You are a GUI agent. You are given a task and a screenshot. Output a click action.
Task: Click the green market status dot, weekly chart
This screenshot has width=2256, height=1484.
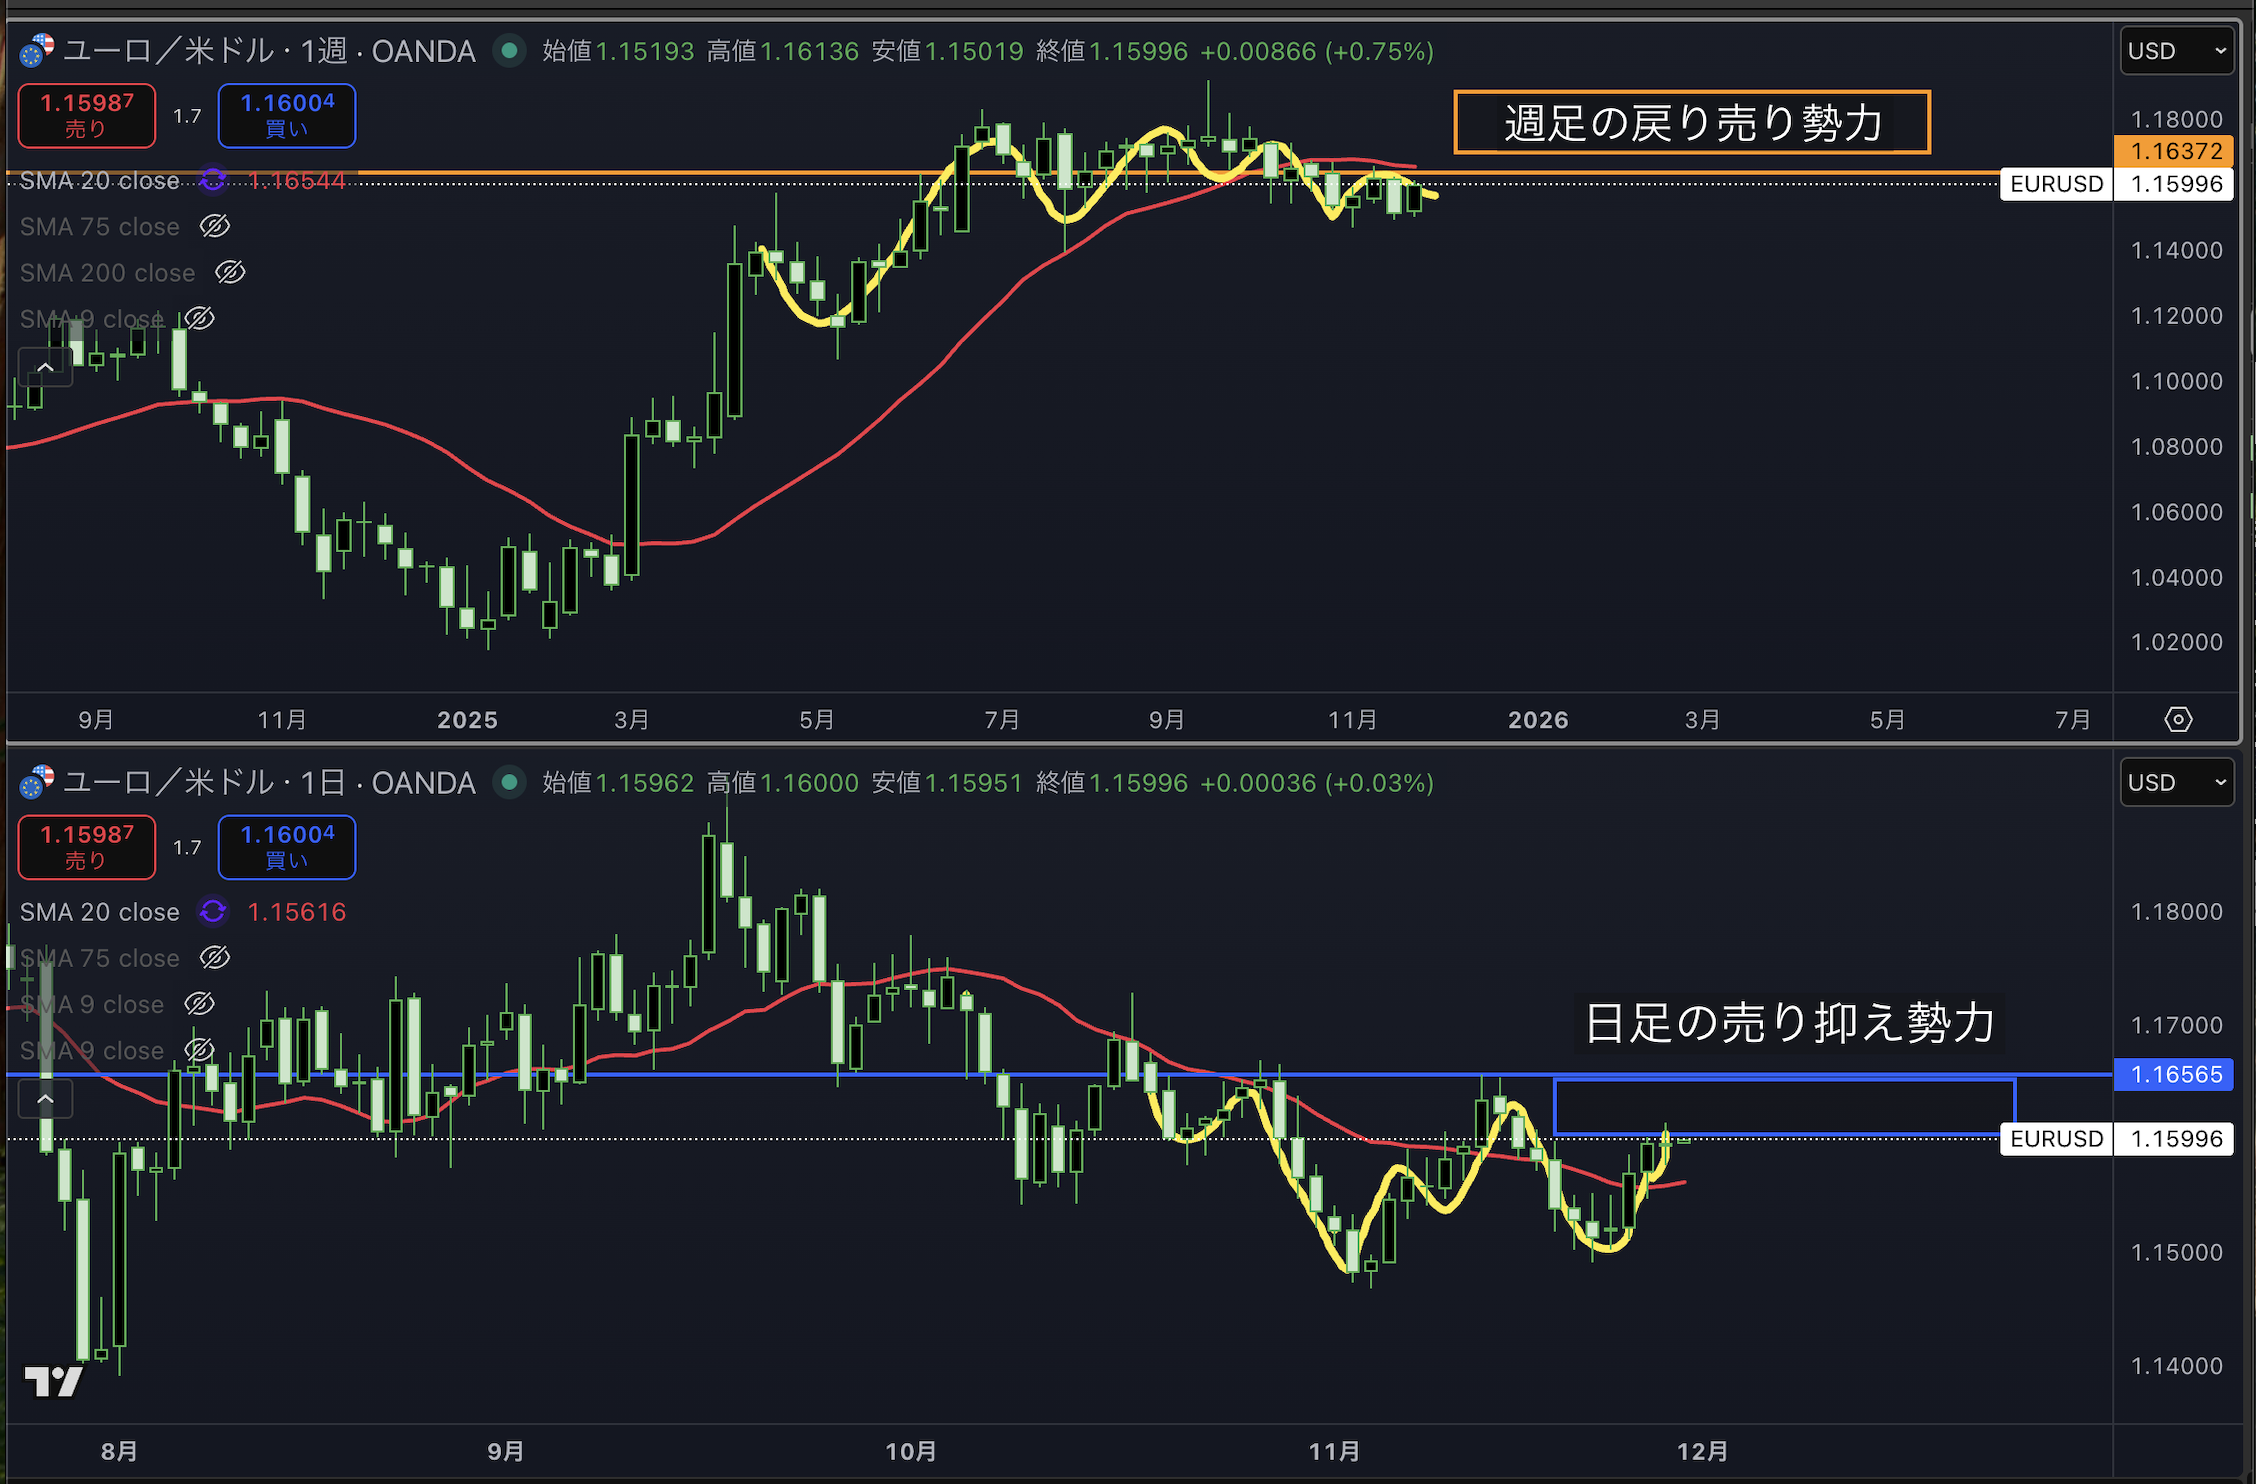[510, 50]
